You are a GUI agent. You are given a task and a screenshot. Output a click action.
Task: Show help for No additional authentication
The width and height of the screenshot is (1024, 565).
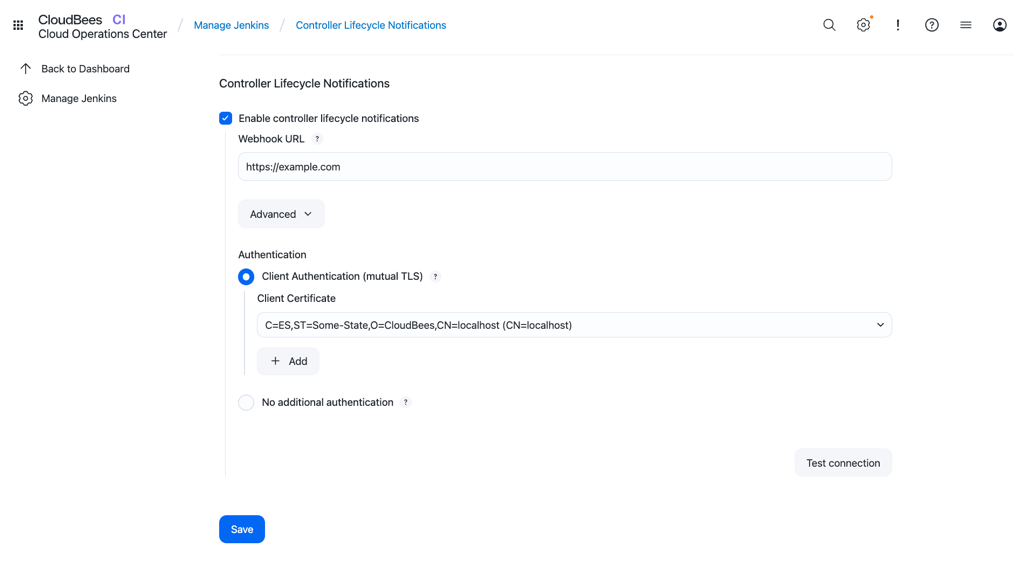(406, 402)
